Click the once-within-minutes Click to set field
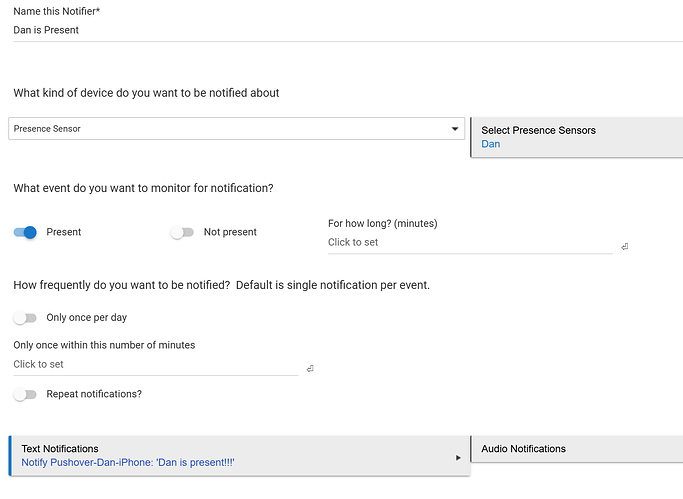The width and height of the screenshot is (683, 499). point(154,364)
